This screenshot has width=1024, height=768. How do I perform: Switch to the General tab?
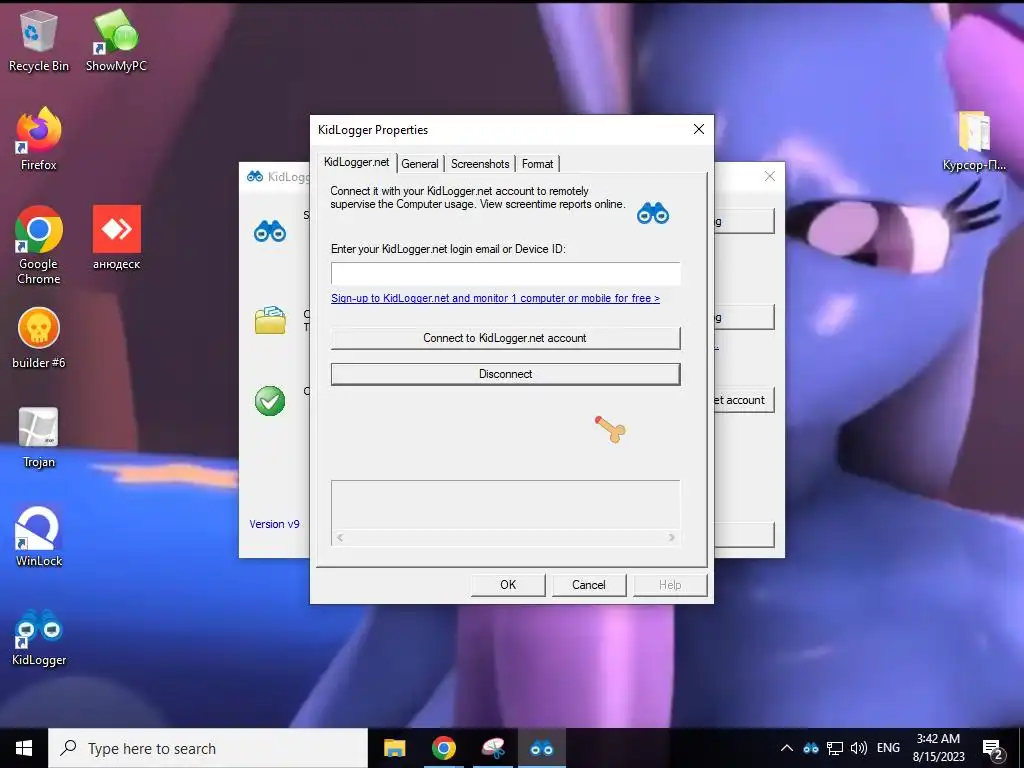click(x=420, y=164)
